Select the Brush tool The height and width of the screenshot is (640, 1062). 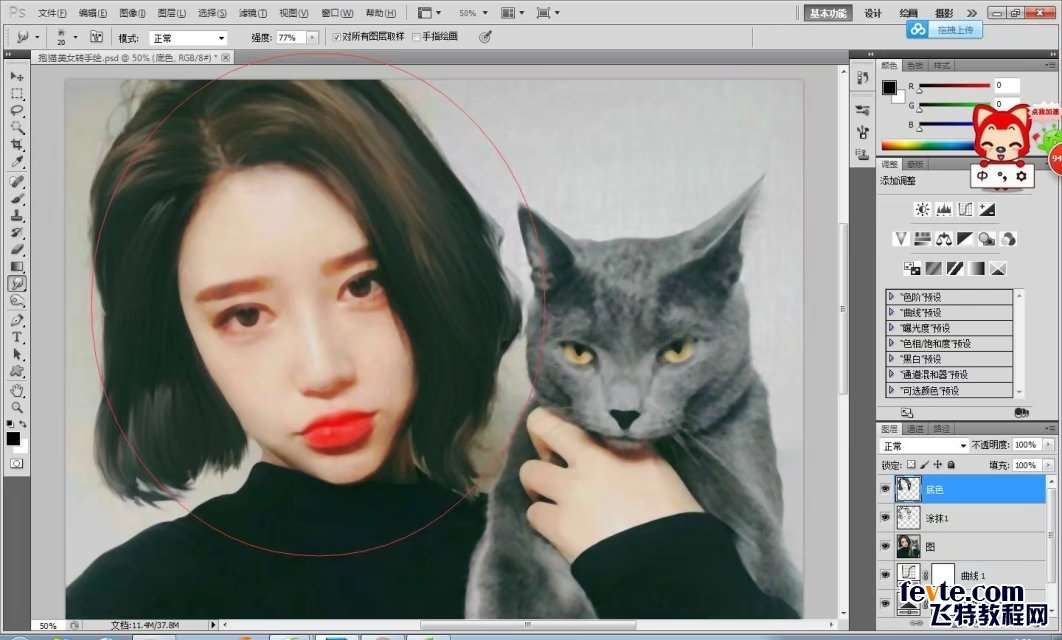click(x=17, y=198)
